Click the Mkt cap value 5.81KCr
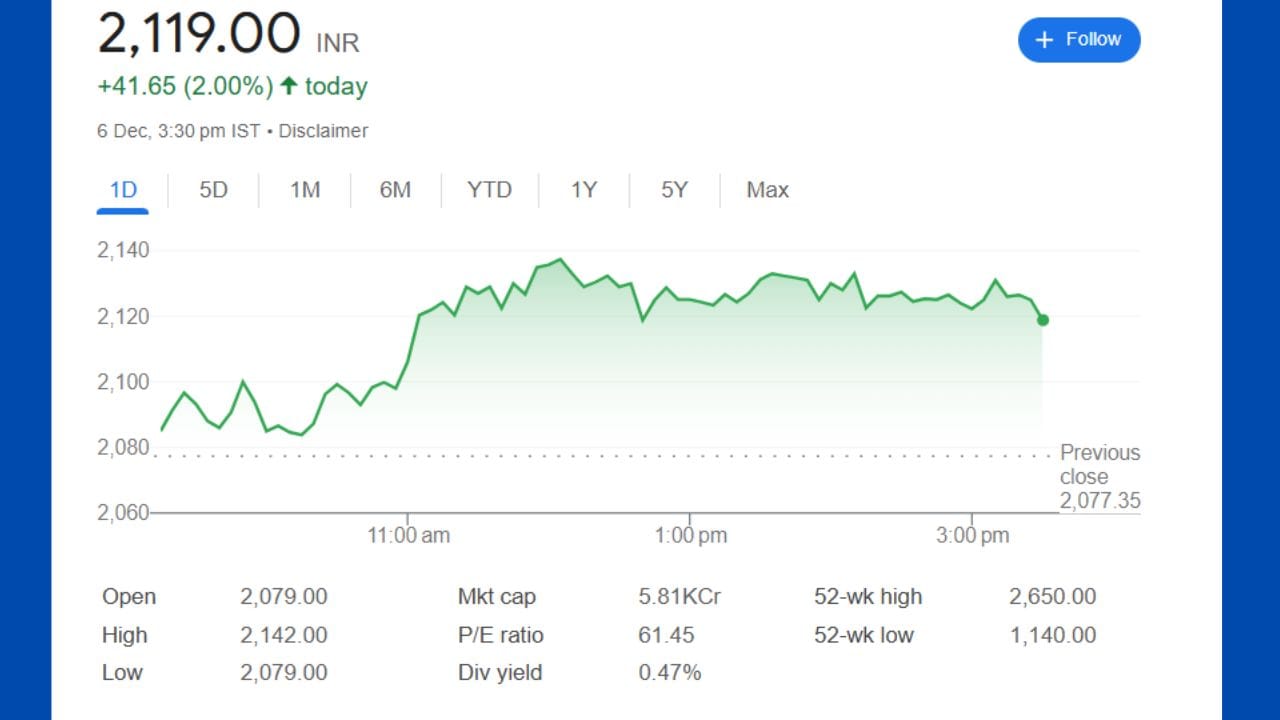The image size is (1280, 720). click(x=679, y=597)
